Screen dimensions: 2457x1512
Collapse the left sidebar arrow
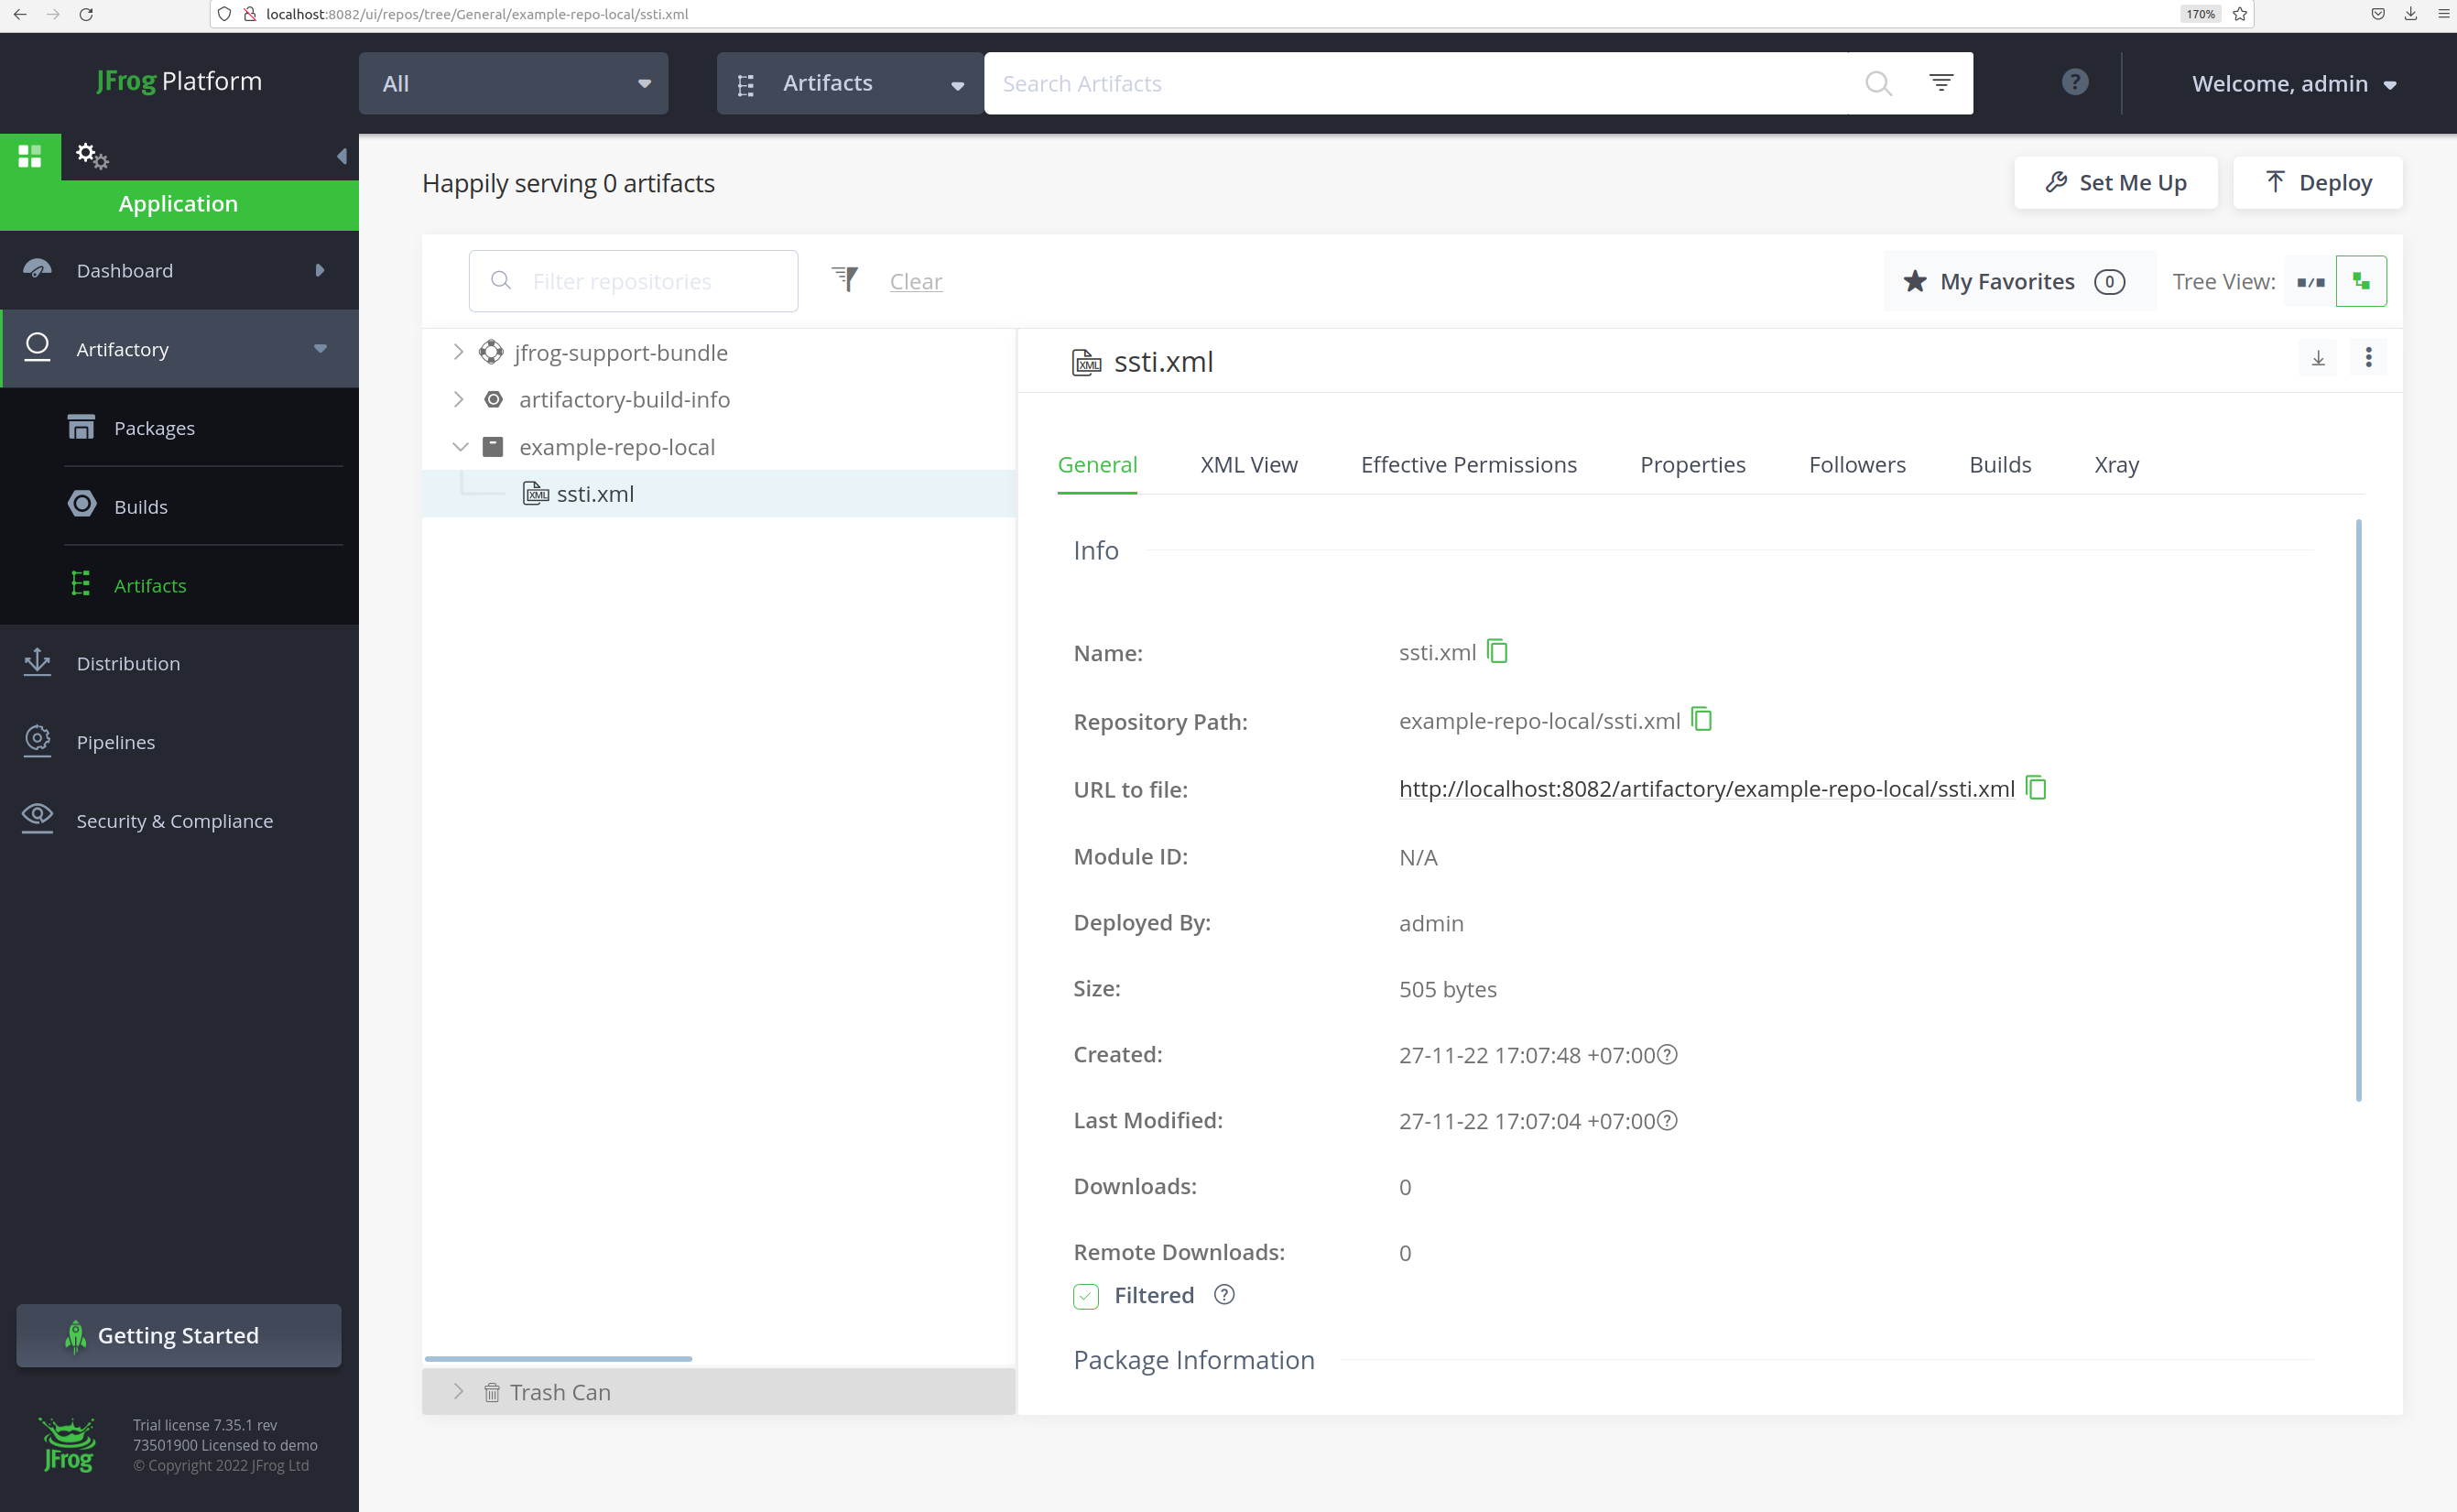point(341,156)
